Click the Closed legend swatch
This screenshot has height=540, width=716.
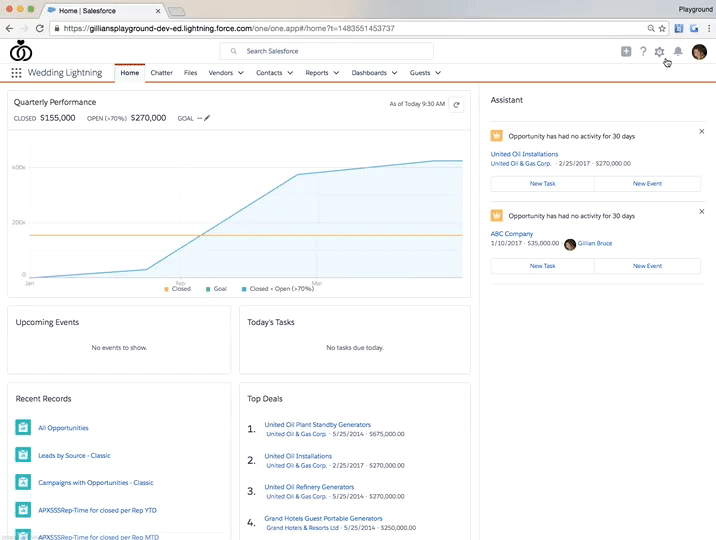coord(167,289)
